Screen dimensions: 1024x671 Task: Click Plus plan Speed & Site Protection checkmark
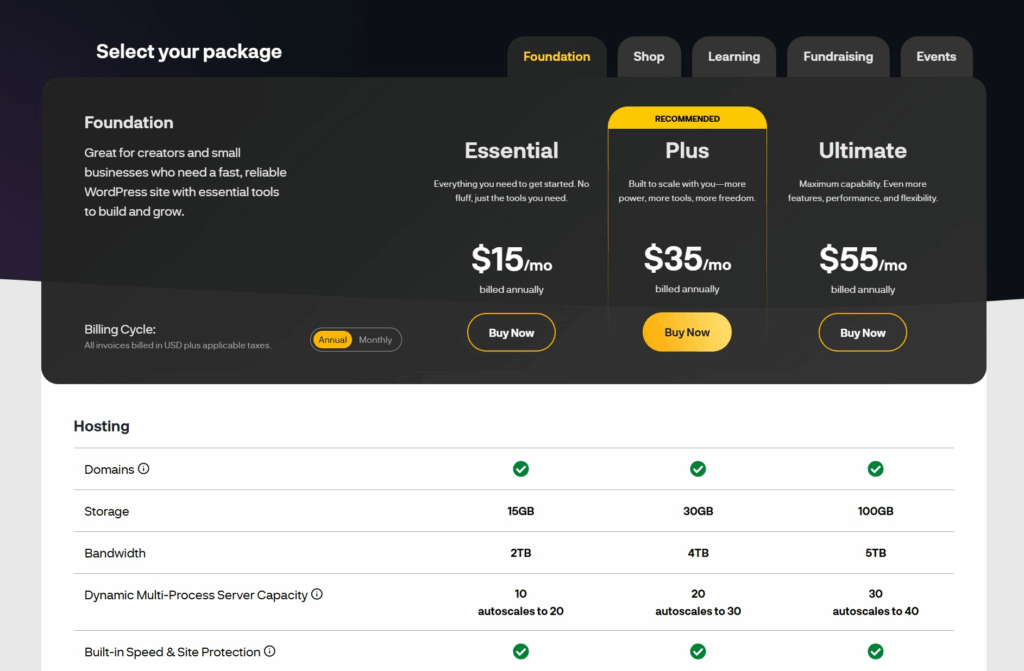click(698, 652)
